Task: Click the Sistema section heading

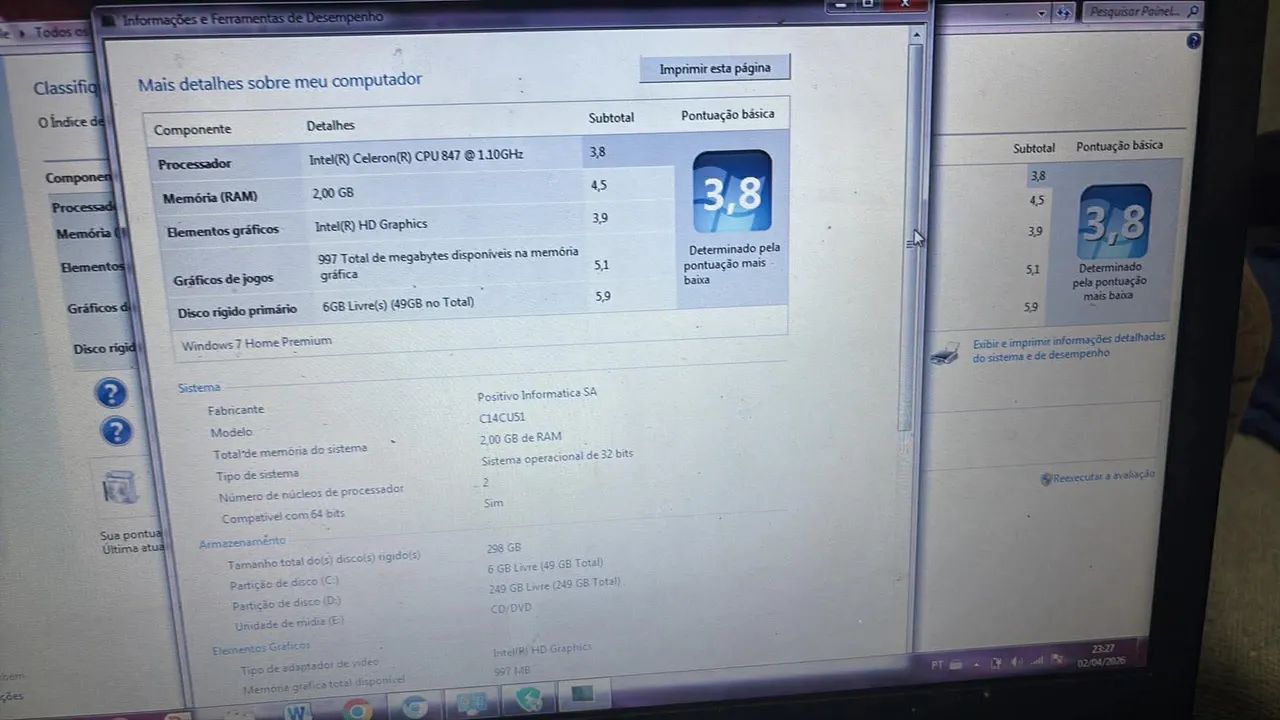Action: point(199,387)
